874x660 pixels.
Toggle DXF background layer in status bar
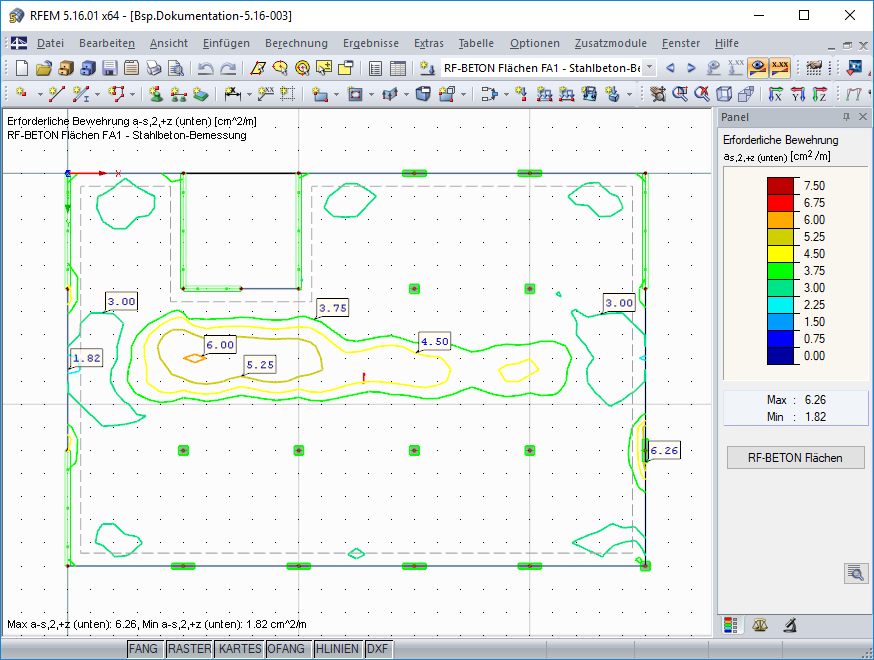pyautogui.click(x=377, y=649)
